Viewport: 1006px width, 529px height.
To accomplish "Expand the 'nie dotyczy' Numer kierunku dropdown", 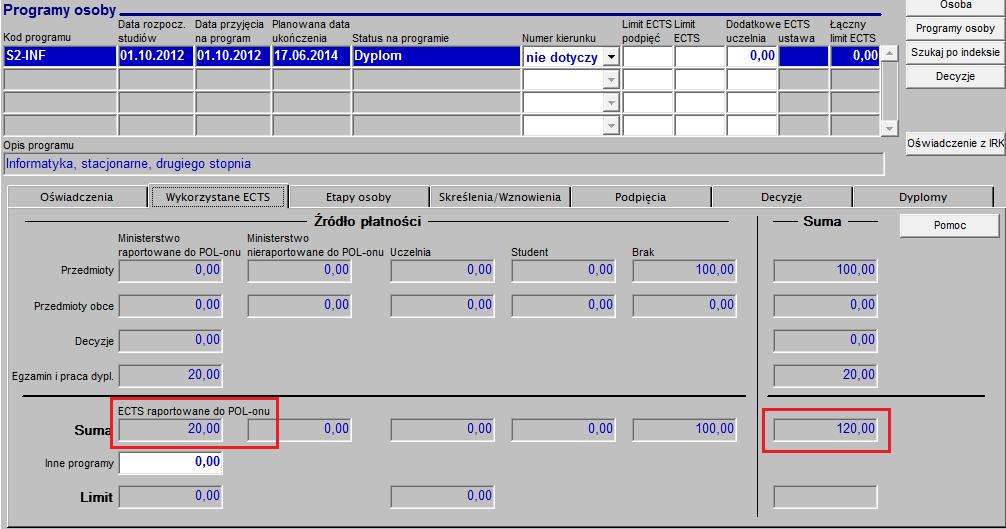I will 611,57.
